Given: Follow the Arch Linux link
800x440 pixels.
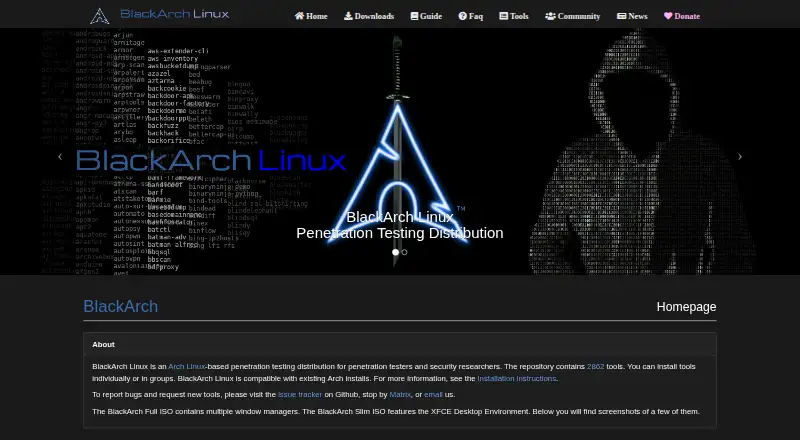Looking at the screenshot, I should coord(187,366).
